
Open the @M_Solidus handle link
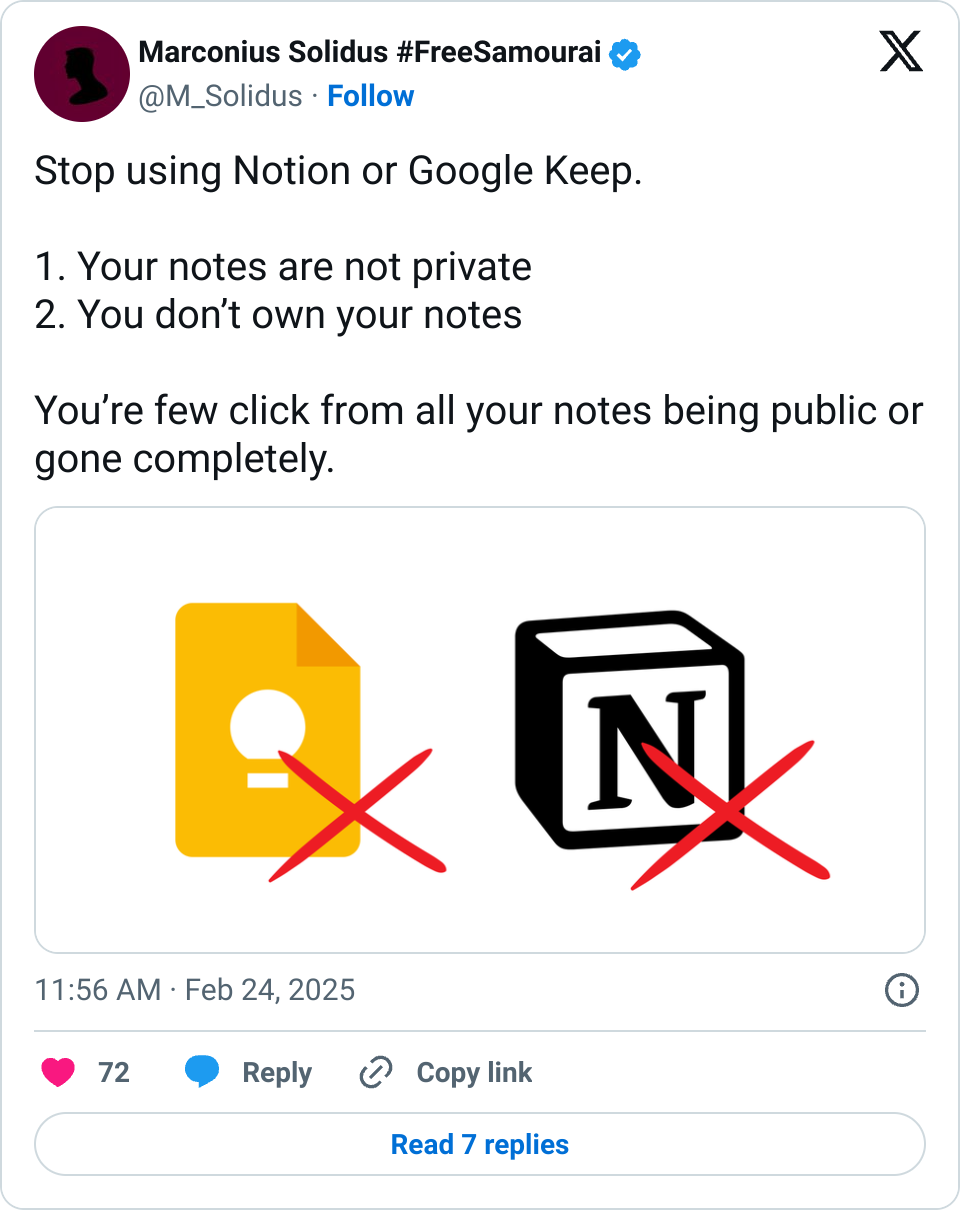(x=220, y=96)
